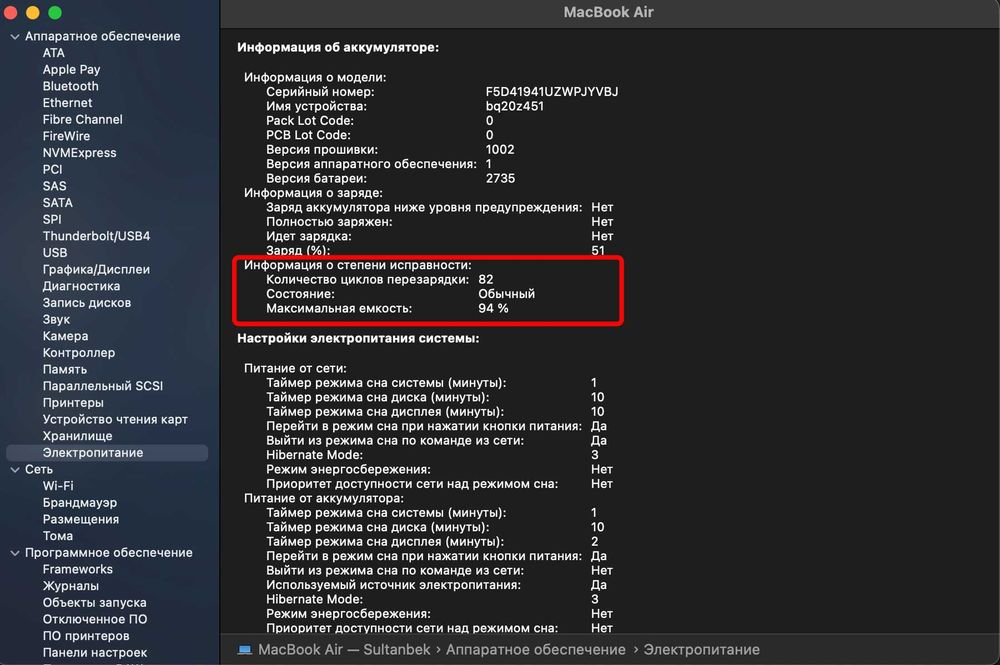Select the PCI entry
The width and height of the screenshot is (1000, 665).
[52, 170]
